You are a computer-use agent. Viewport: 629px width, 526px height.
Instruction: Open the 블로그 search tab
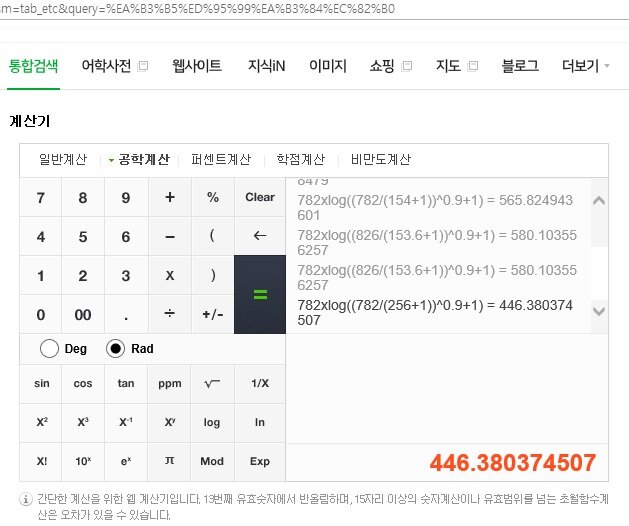pyautogui.click(x=520, y=66)
